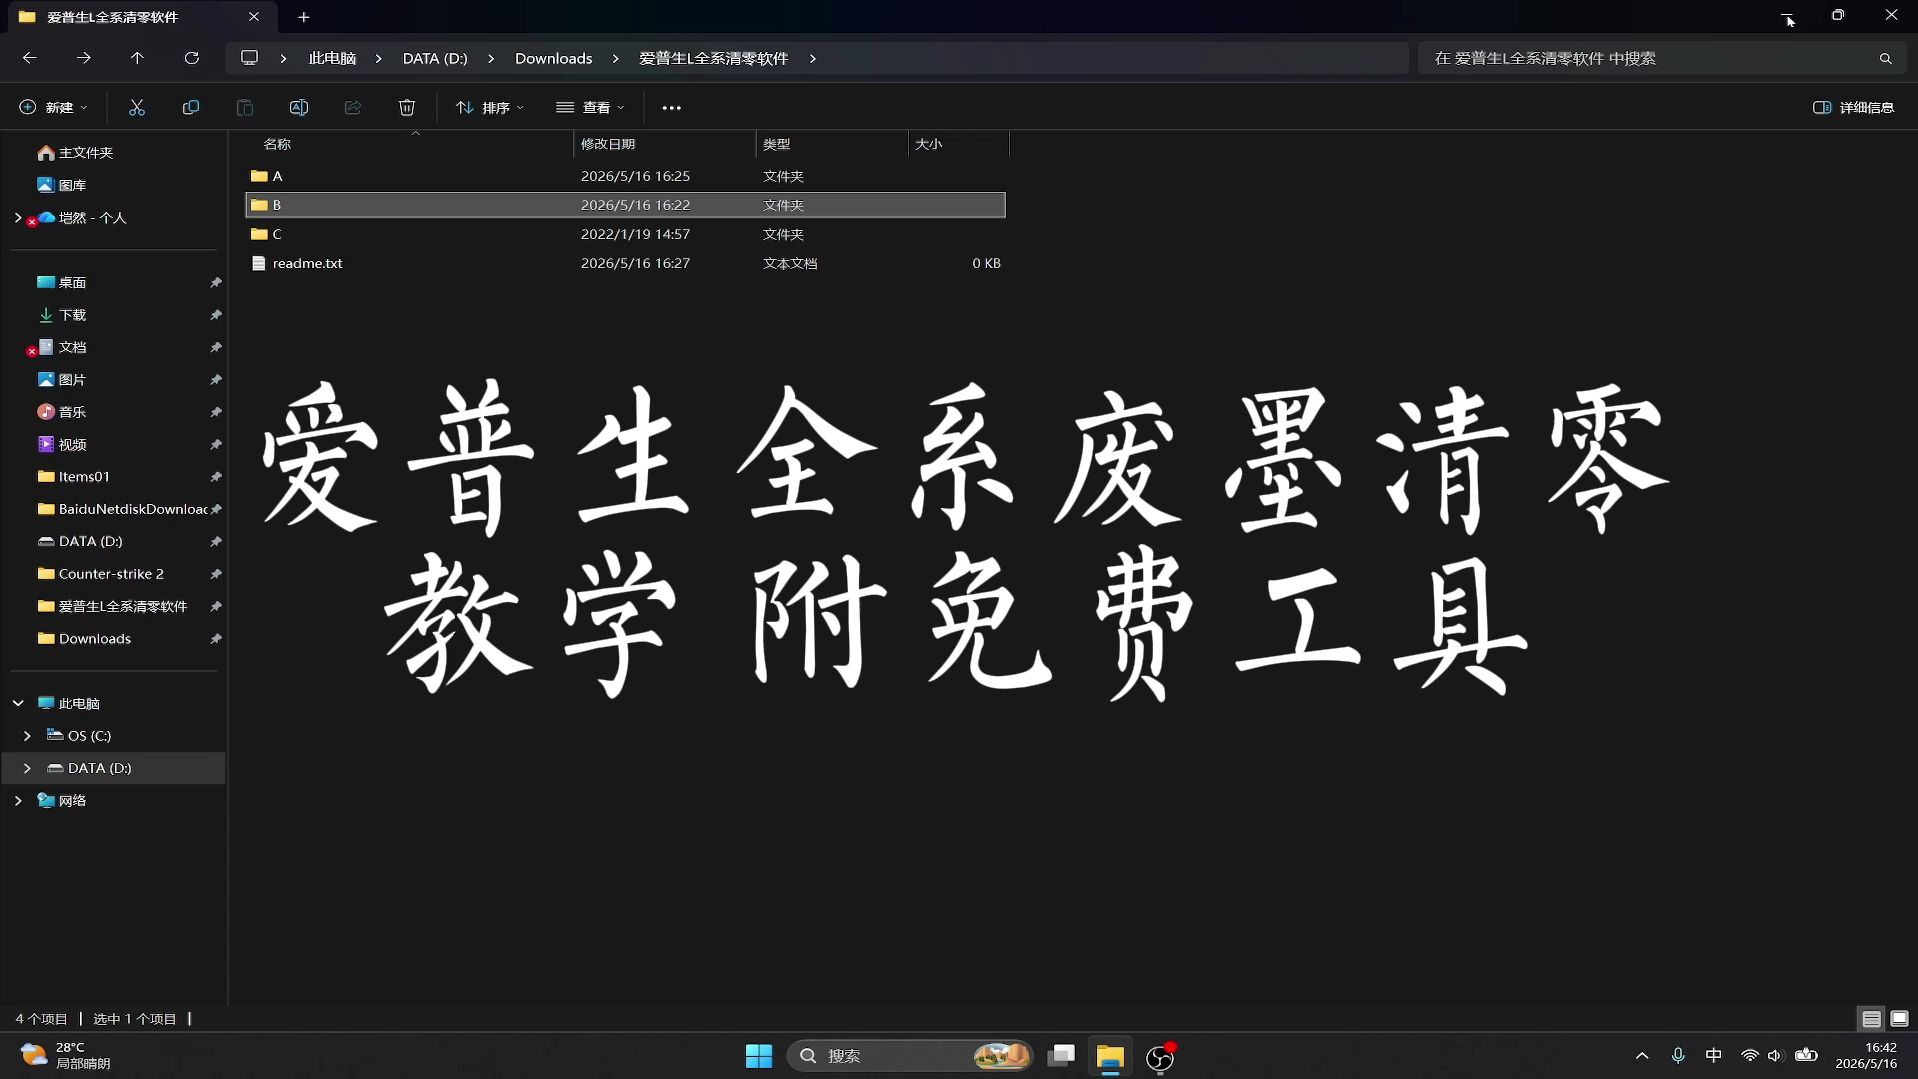Open the Sort dropdown menu
The width and height of the screenshot is (1918, 1079).
click(x=490, y=107)
